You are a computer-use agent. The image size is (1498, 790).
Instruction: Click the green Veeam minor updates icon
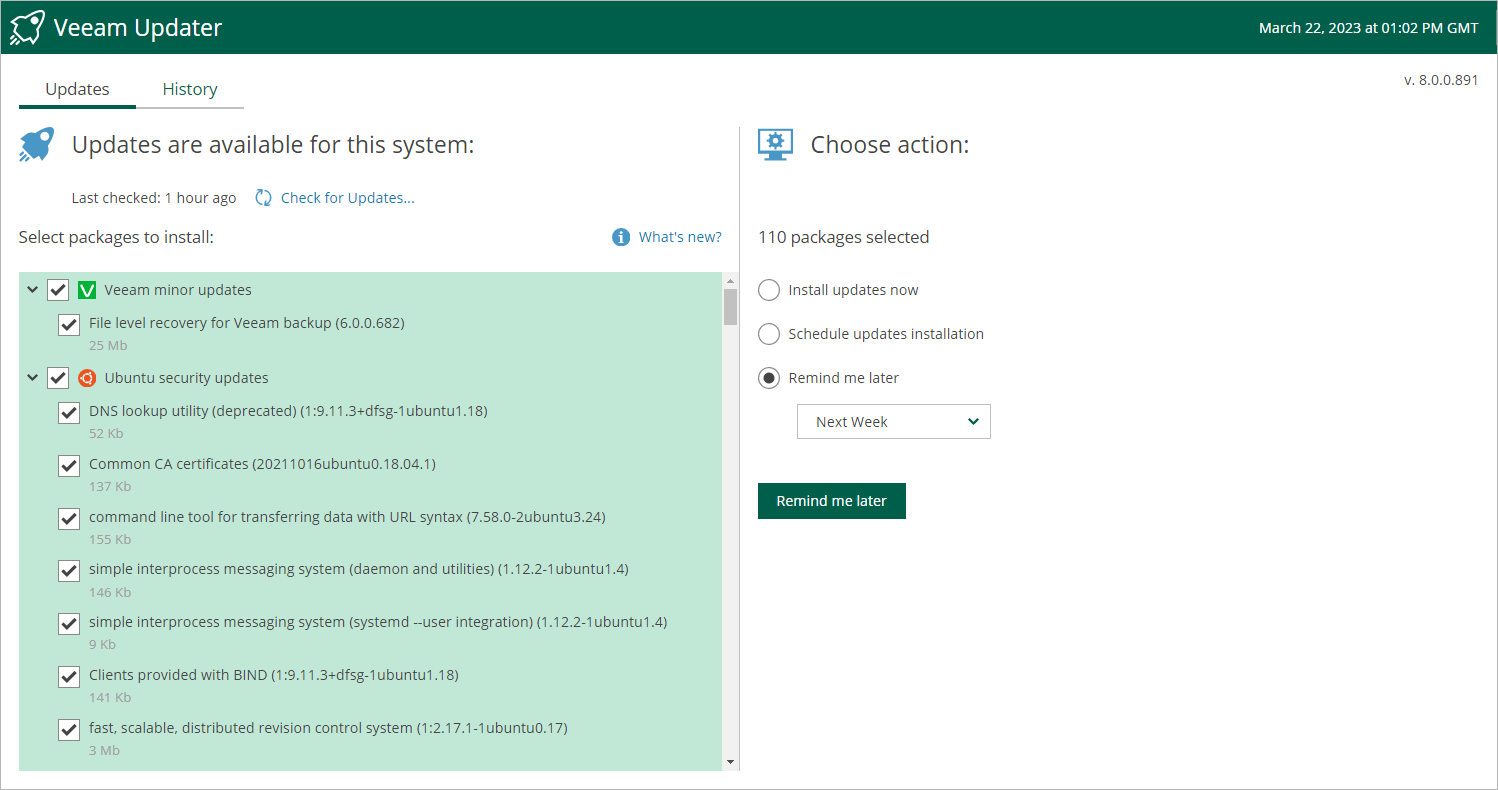87,290
